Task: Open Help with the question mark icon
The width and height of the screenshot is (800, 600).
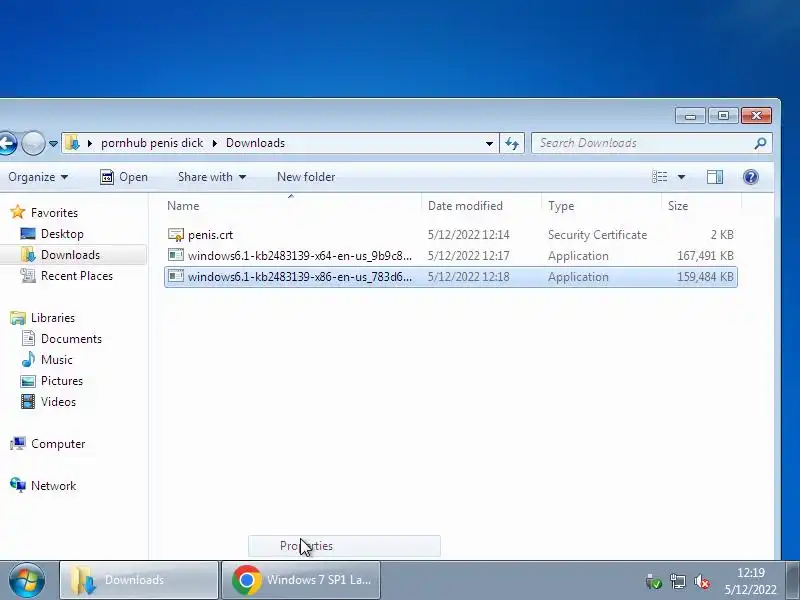Action: [751, 177]
